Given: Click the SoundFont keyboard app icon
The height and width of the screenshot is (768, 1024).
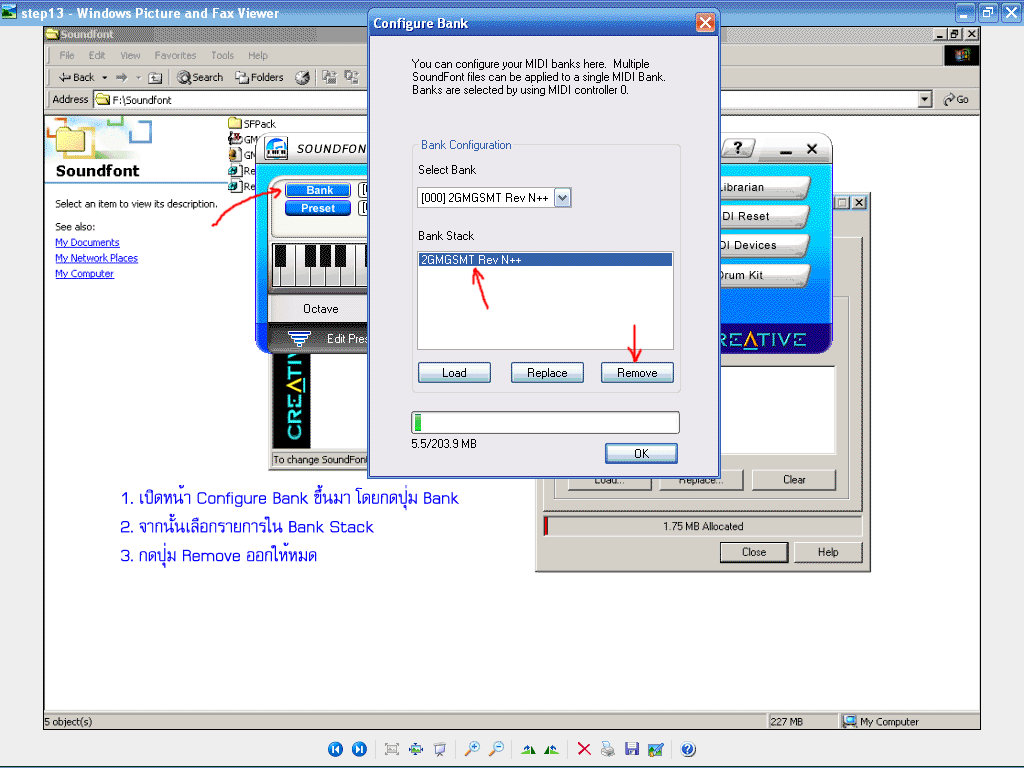Looking at the screenshot, I should tap(276, 148).
